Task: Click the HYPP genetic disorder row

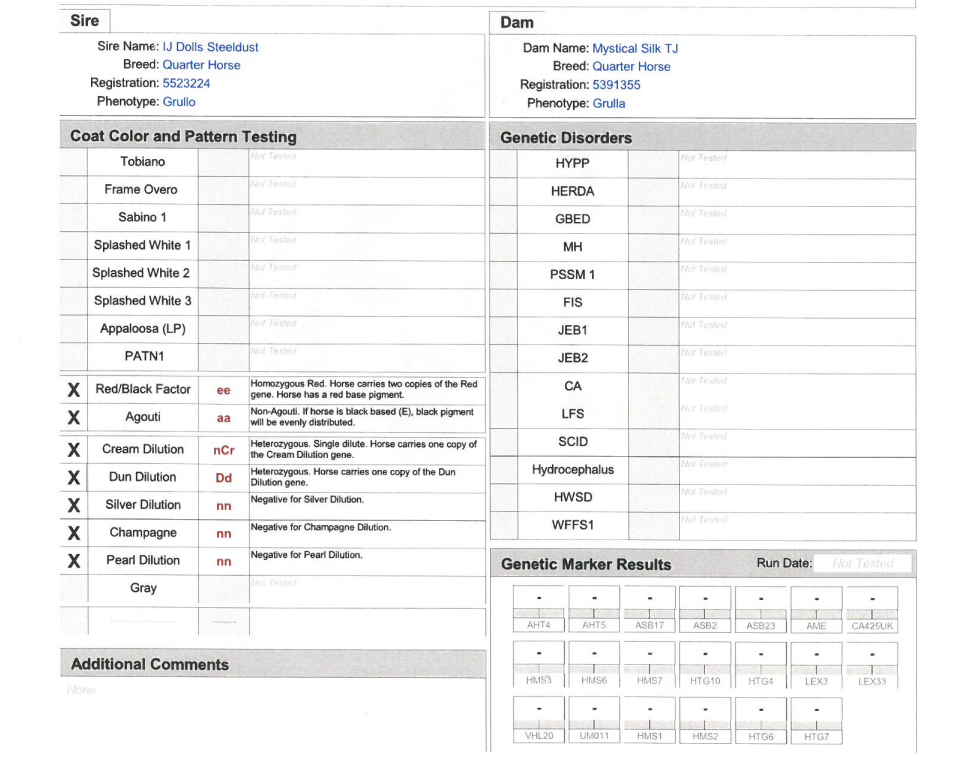Action: [572, 163]
